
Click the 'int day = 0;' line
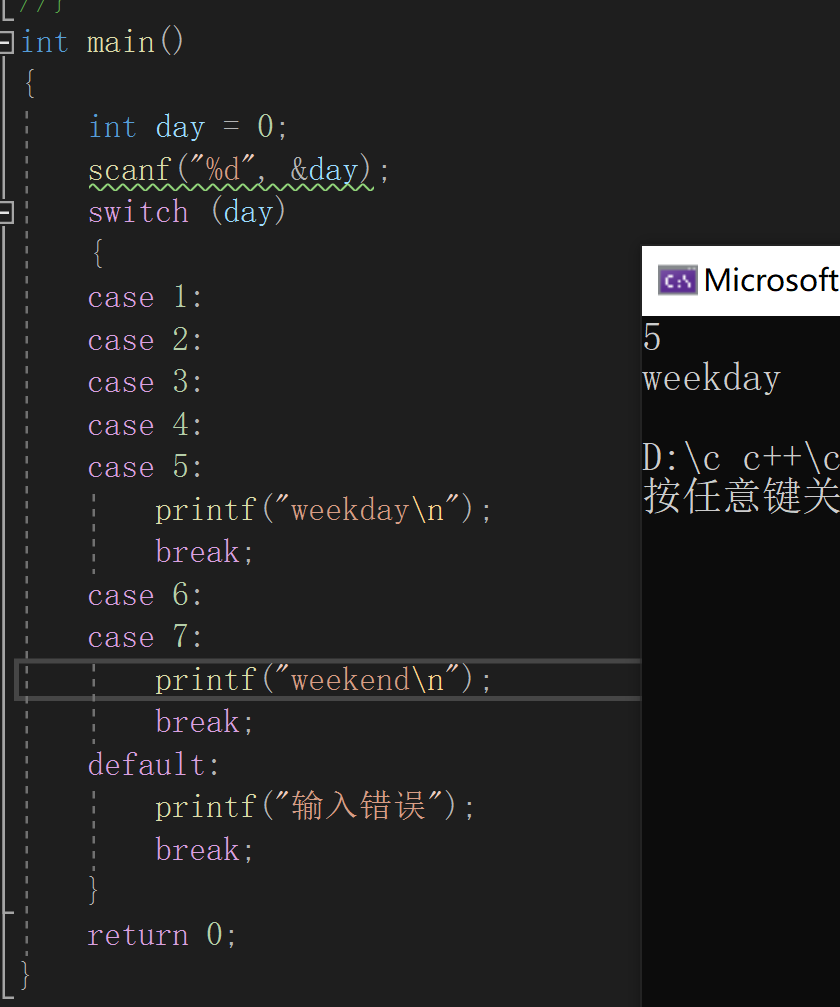pyautogui.click(x=188, y=127)
